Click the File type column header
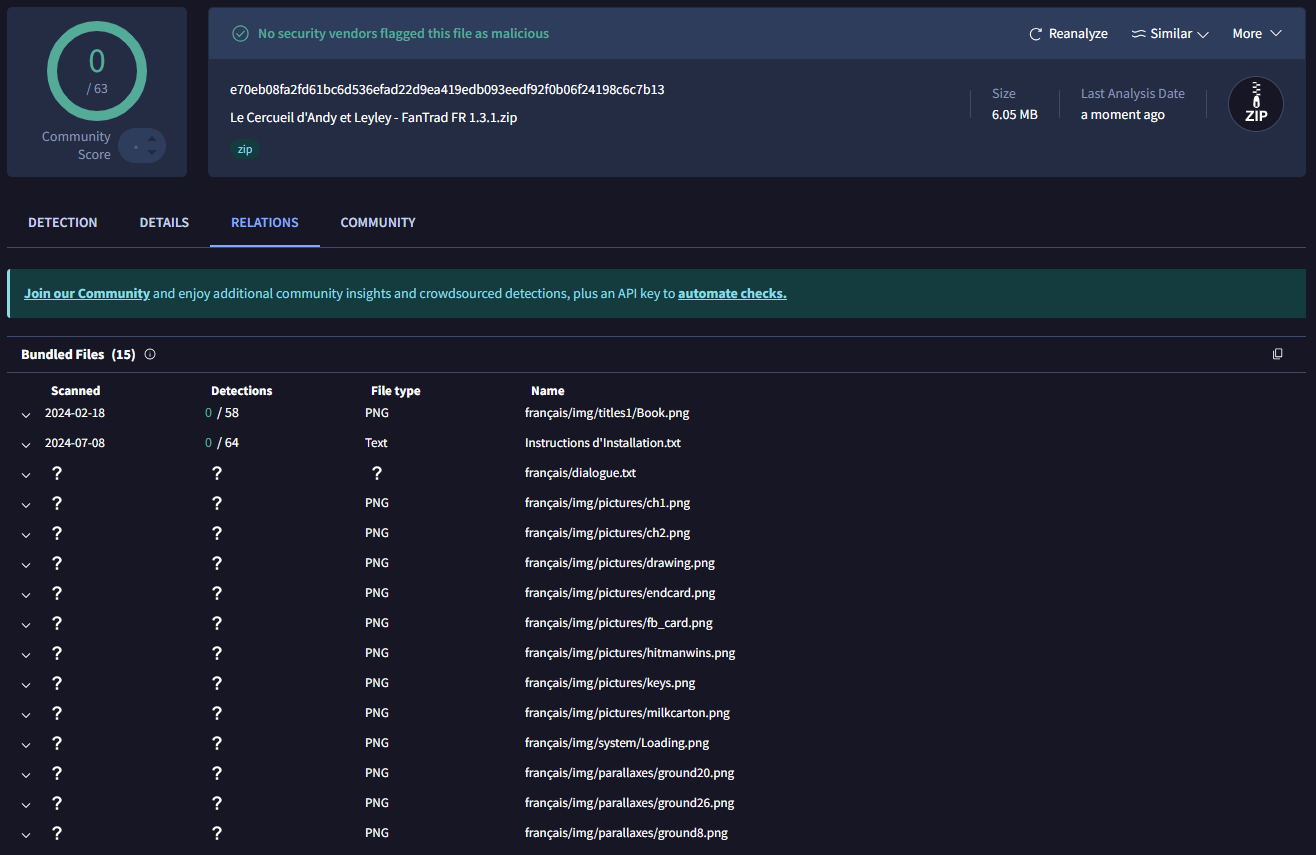 point(396,391)
